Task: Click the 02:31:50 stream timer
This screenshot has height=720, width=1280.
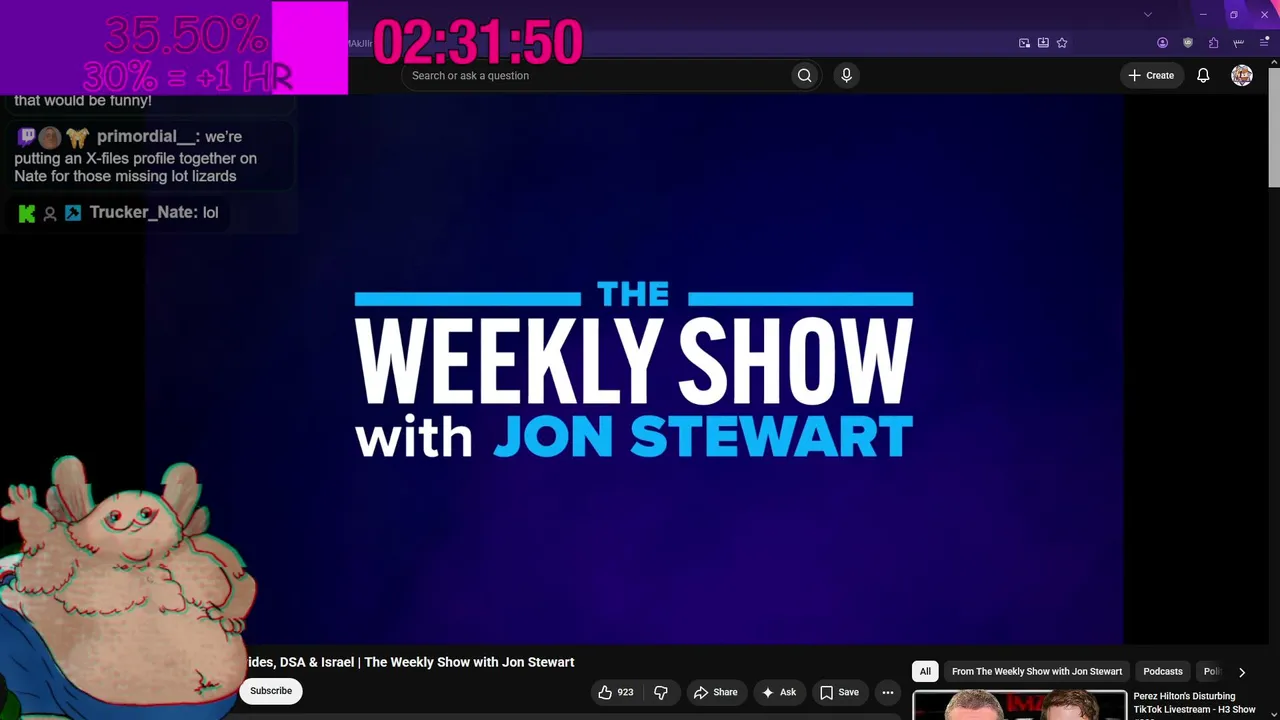Action: (477, 43)
